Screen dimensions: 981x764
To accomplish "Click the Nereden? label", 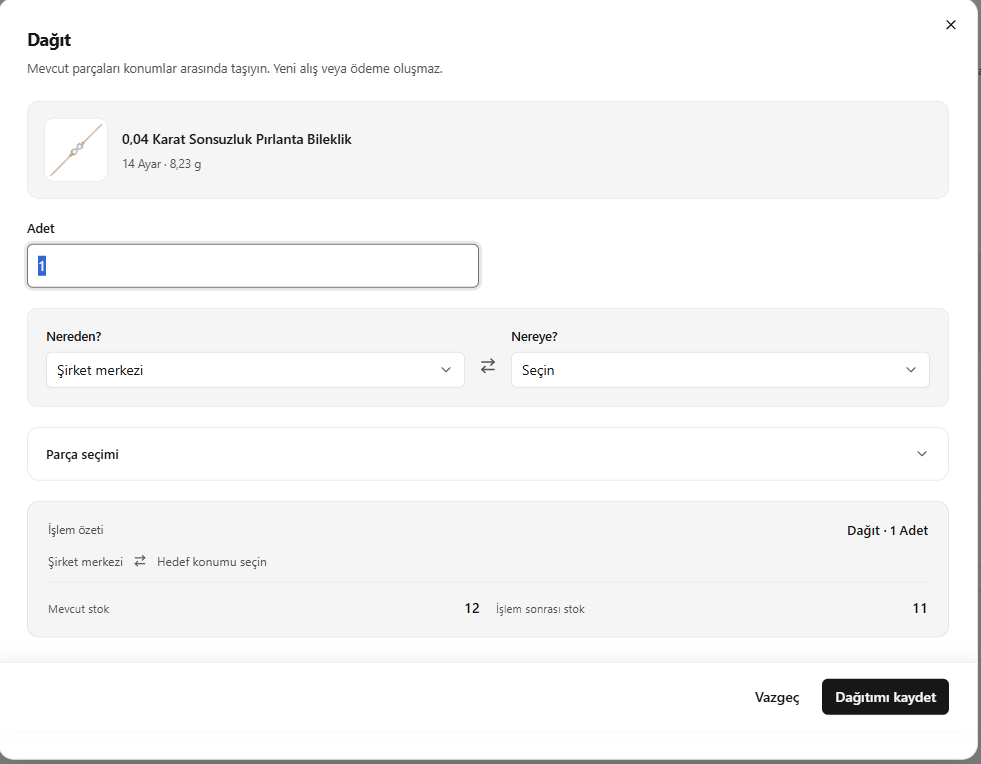I will [74, 337].
